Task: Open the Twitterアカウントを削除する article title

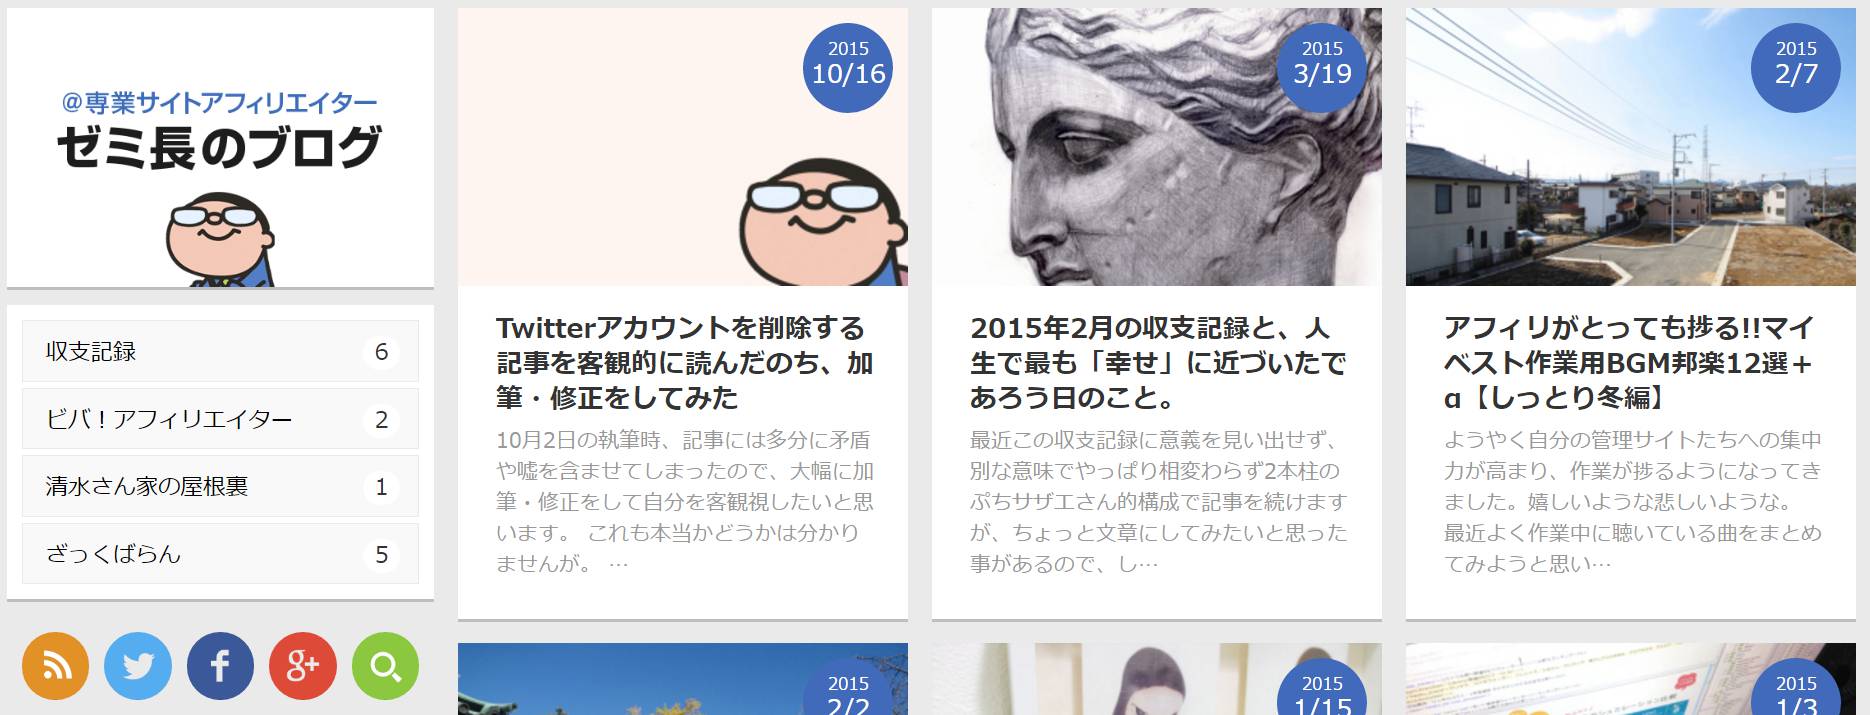Action: pyautogui.click(x=684, y=363)
